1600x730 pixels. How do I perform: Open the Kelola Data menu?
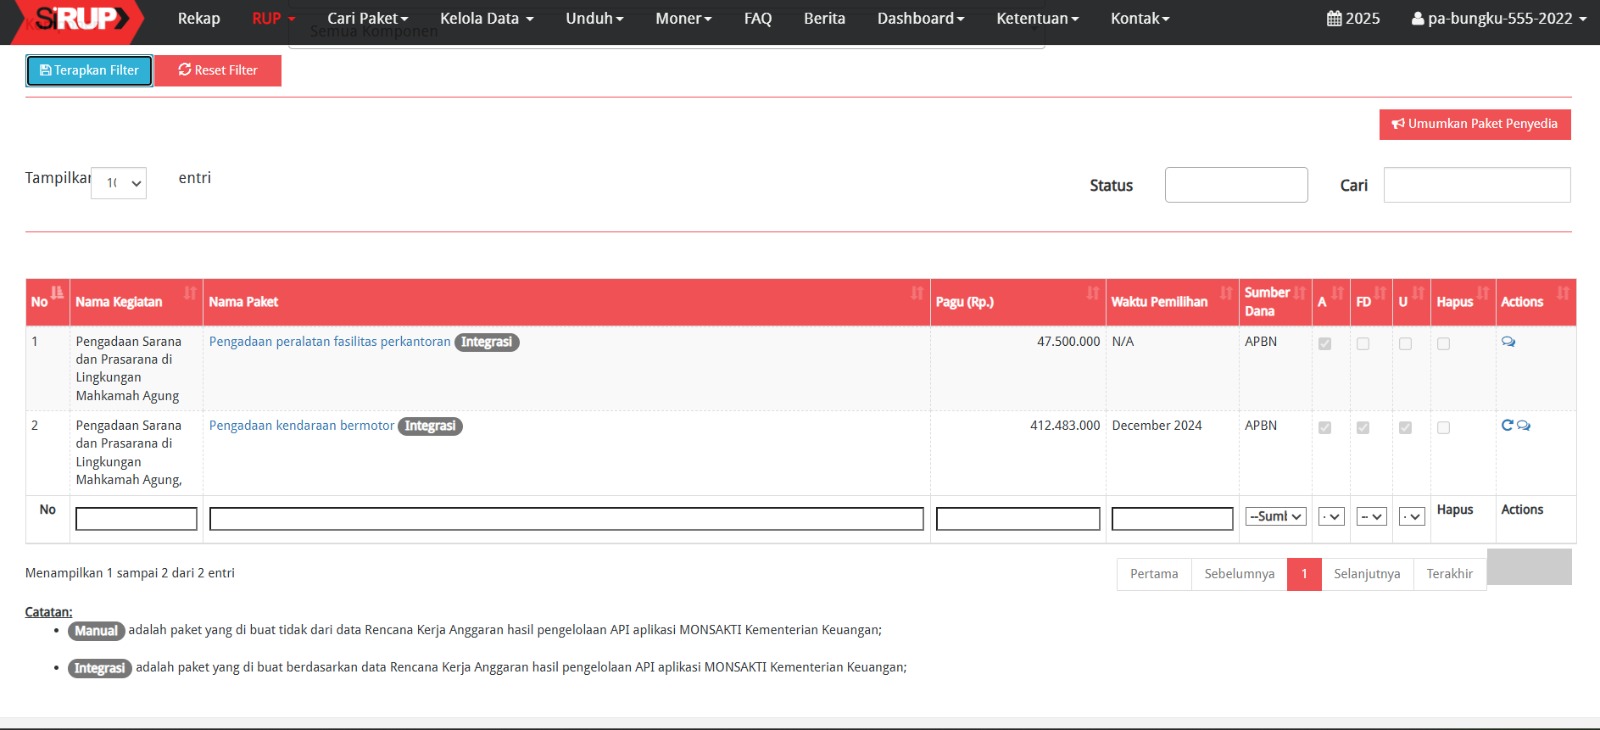point(486,19)
